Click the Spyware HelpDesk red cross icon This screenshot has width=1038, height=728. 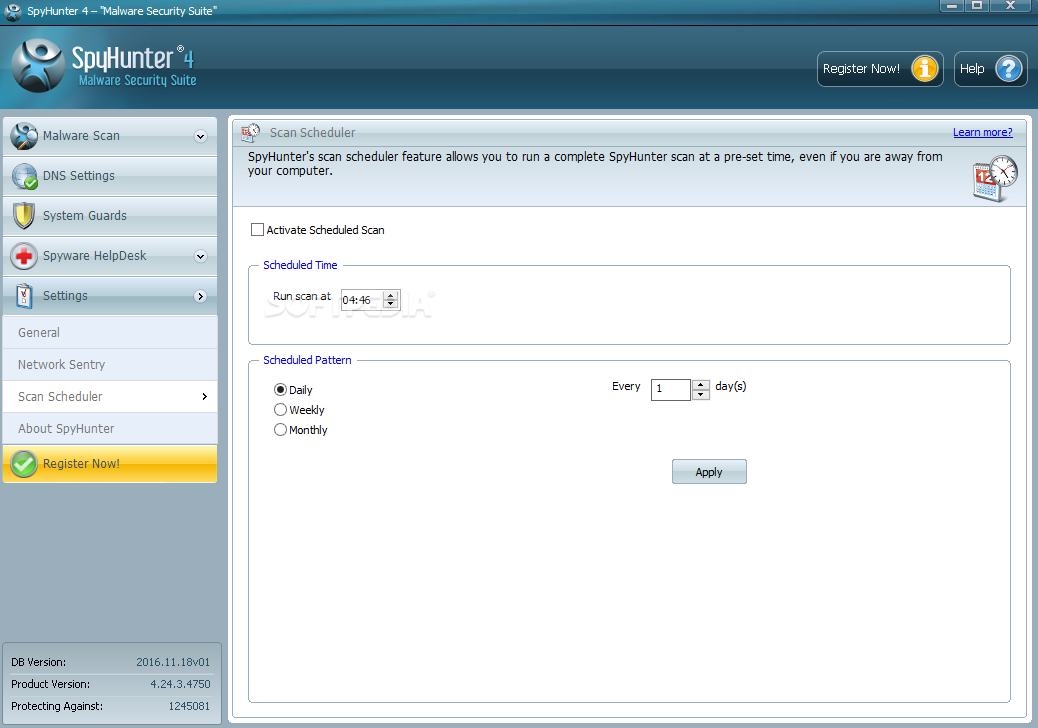[x=24, y=256]
